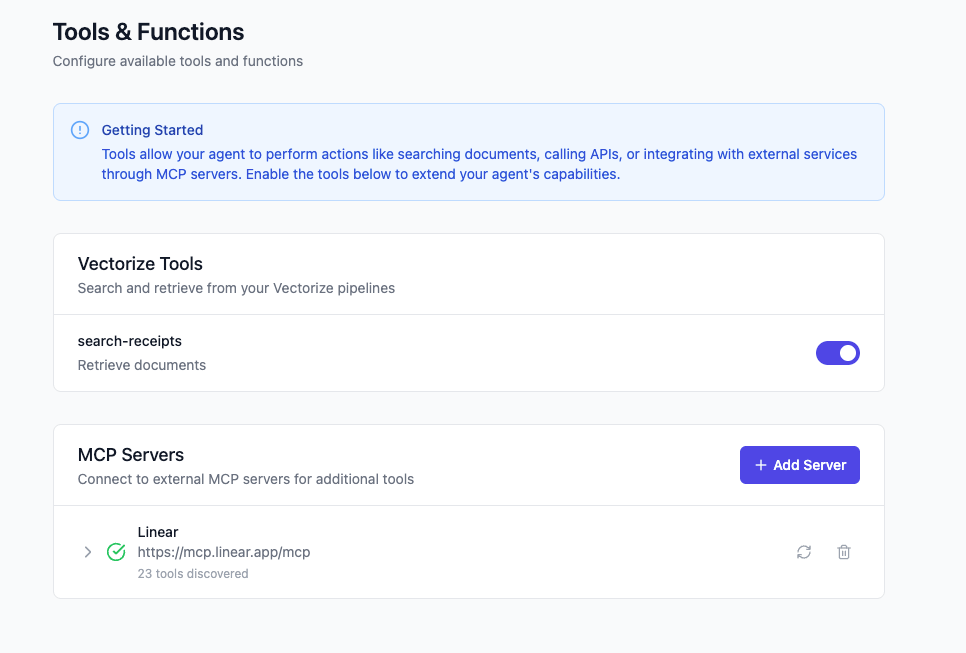
Task: Click the Getting Started info icon
Action: point(79,129)
